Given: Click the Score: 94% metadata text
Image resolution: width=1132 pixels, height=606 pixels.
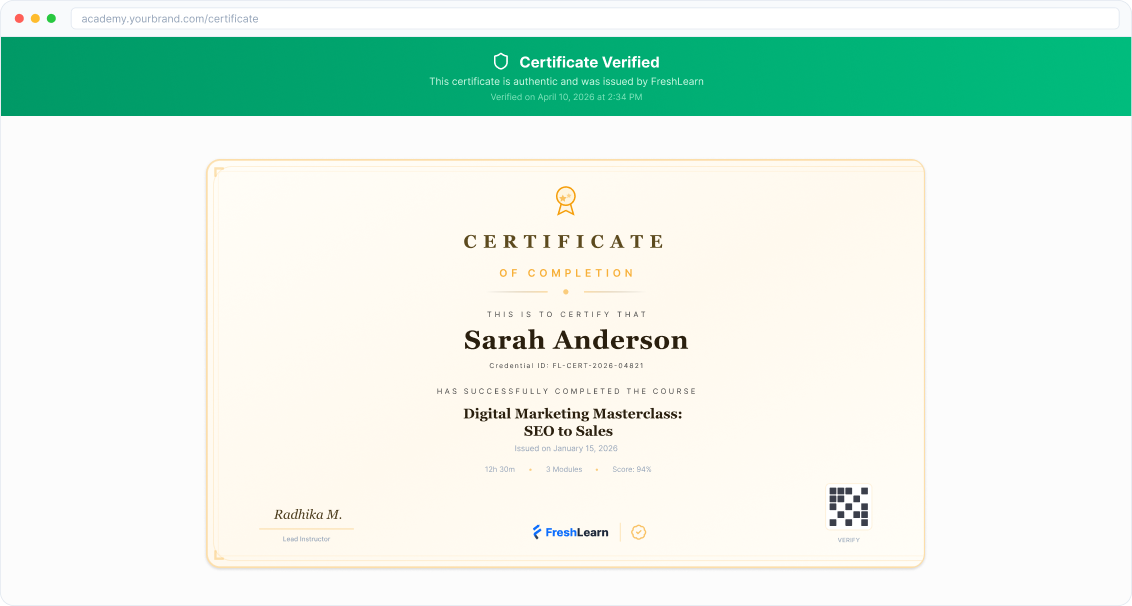Looking at the screenshot, I should click(630, 468).
